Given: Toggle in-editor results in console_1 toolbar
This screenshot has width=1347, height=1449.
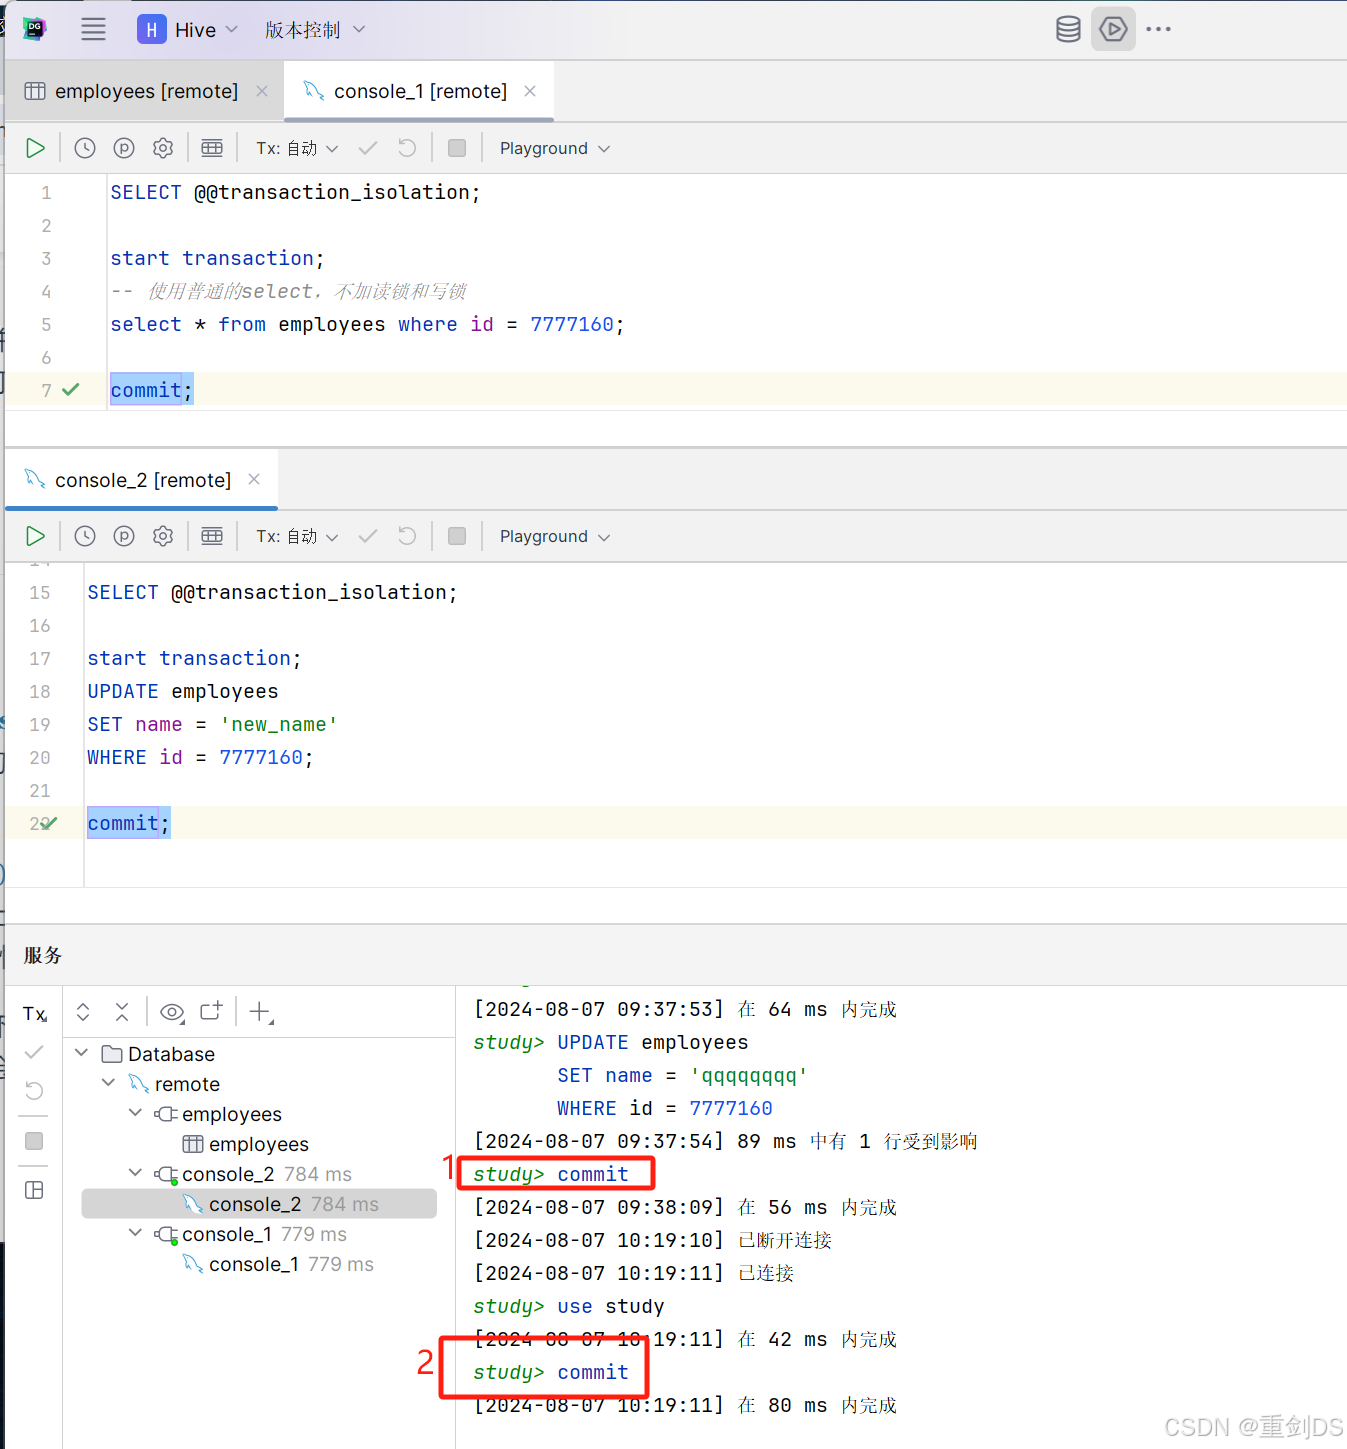Looking at the screenshot, I should pos(212,148).
